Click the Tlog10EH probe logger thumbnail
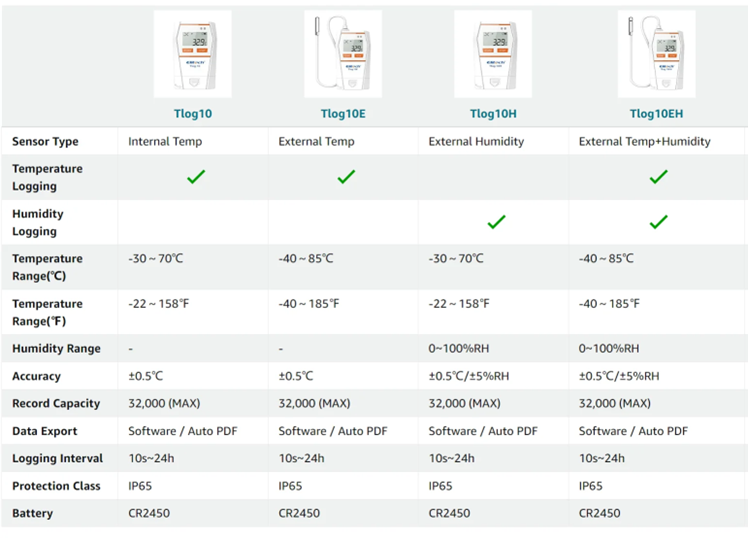Screen dimensions: 748x538 click(x=656, y=54)
